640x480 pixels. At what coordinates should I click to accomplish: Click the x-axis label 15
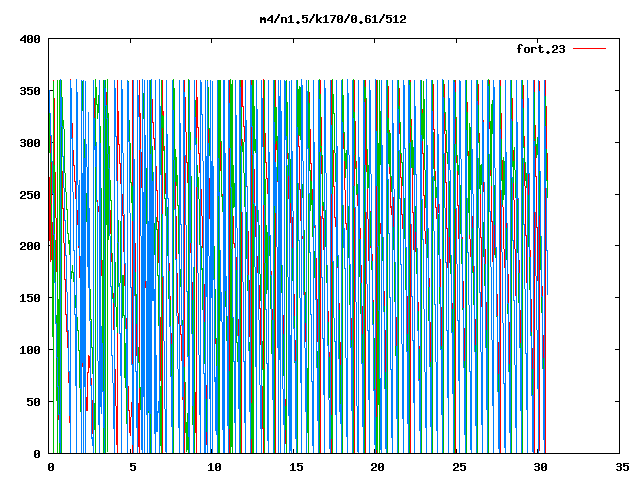click(x=296, y=467)
